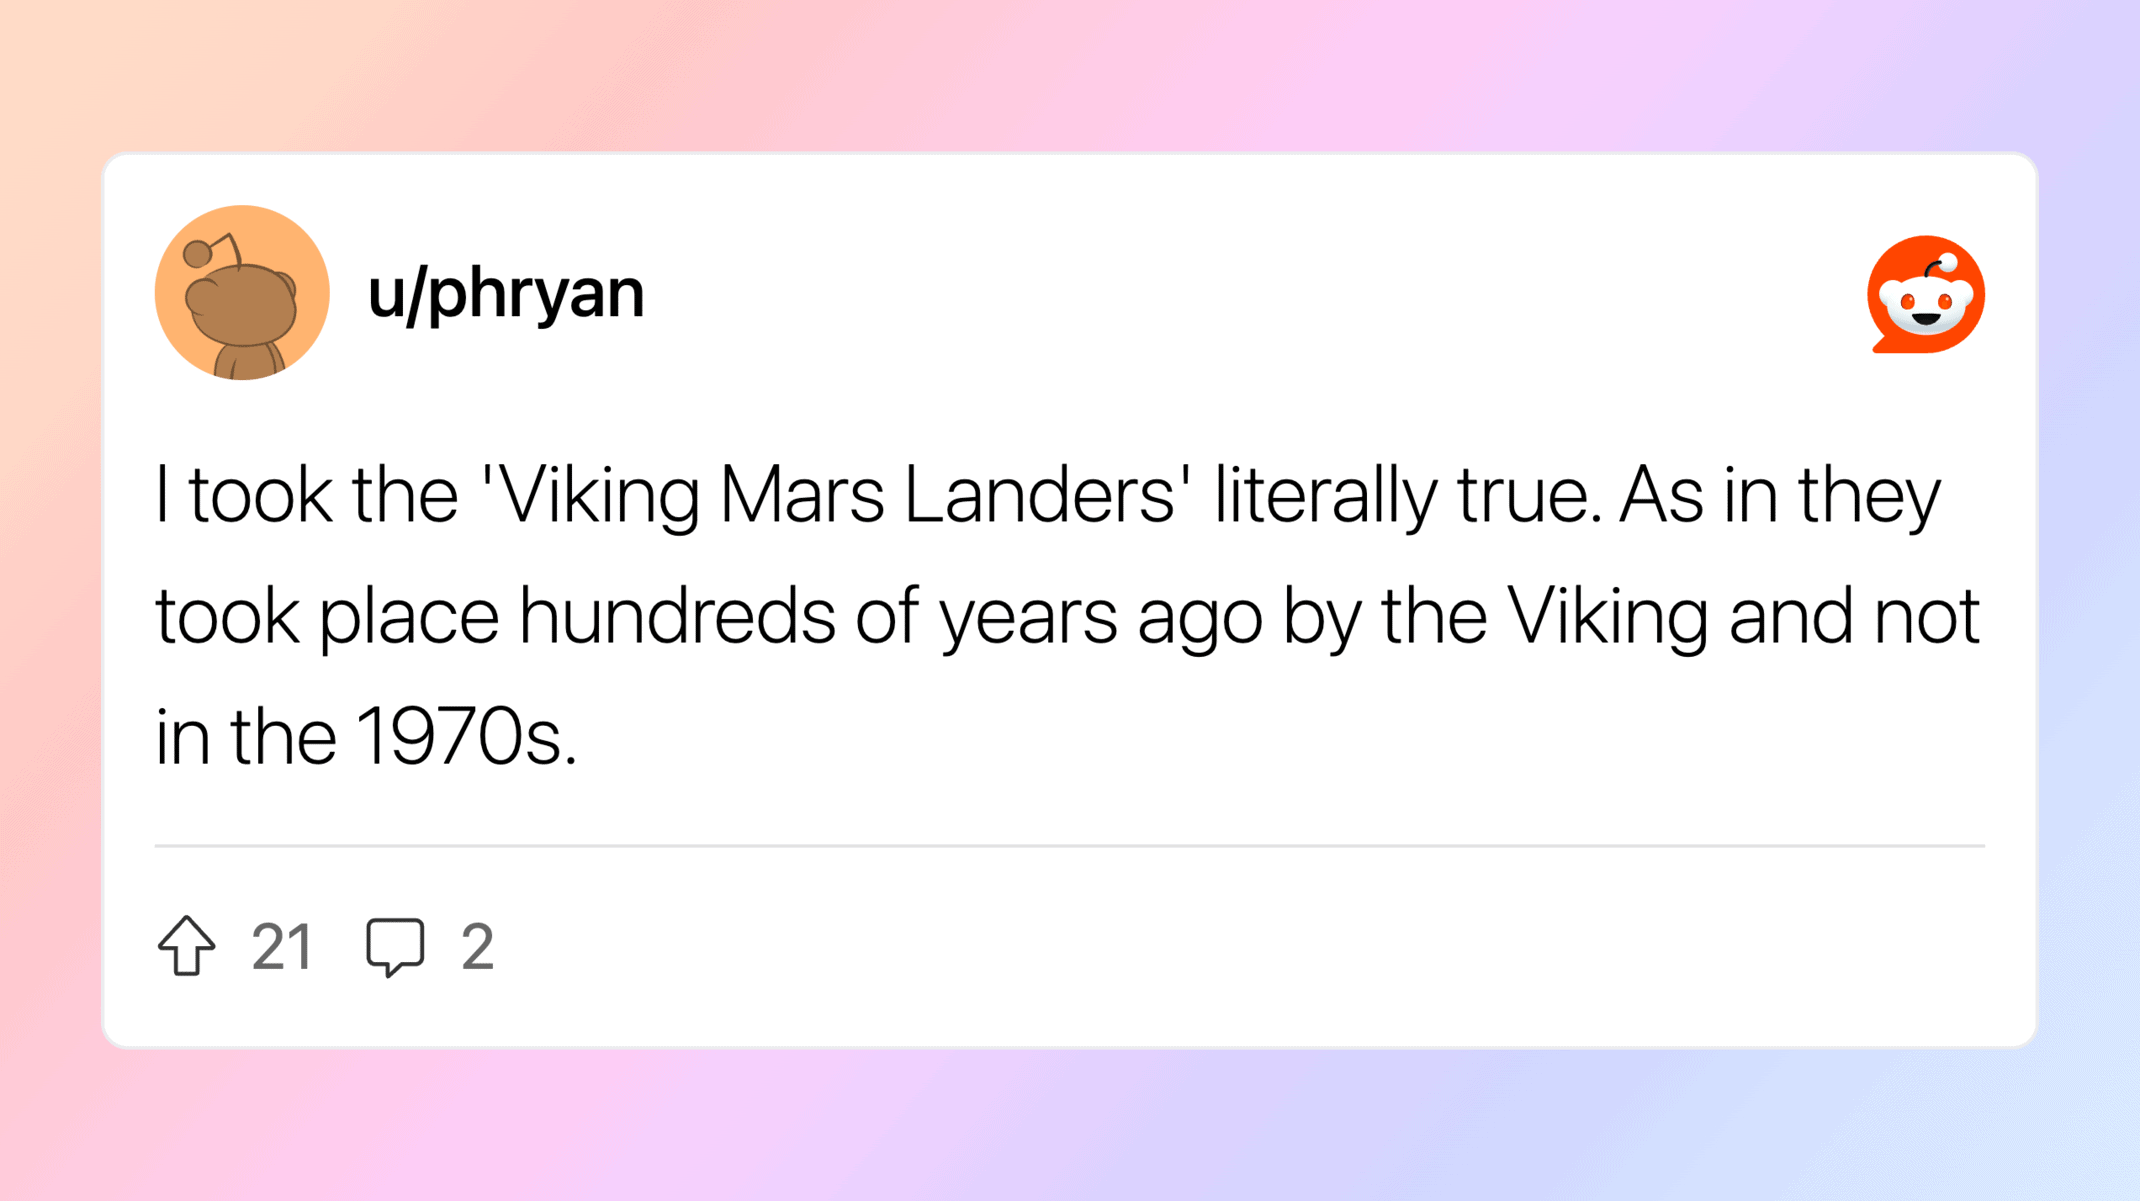The width and height of the screenshot is (2140, 1201).
Task: Click 'in the' starting the last line
Action: (x=245, y=737)
